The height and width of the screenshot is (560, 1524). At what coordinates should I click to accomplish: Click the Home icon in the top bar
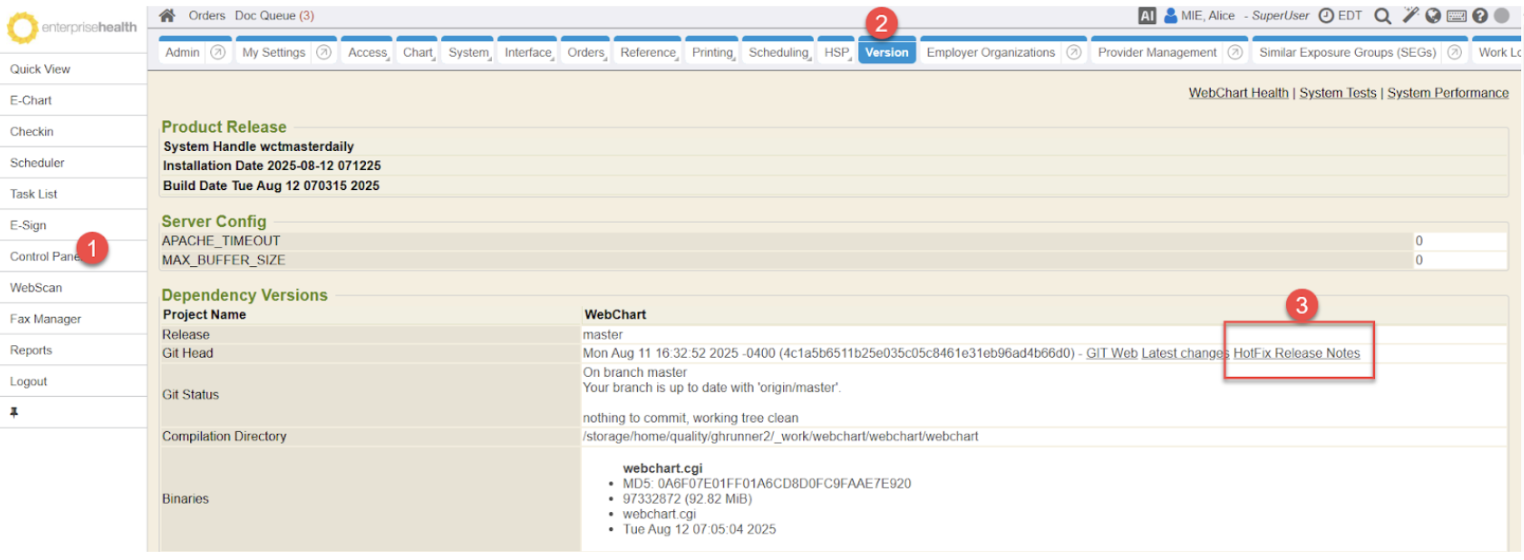point(168,16)
